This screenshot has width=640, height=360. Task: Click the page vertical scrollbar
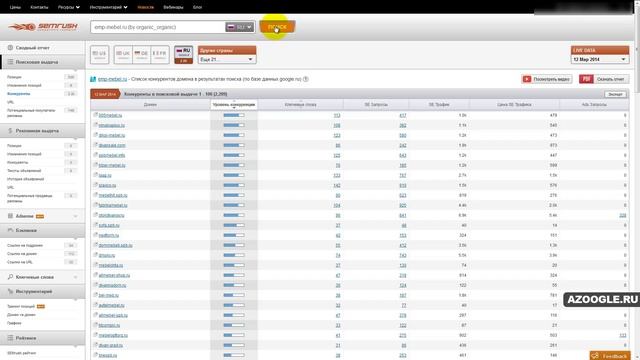pos(637,180)
